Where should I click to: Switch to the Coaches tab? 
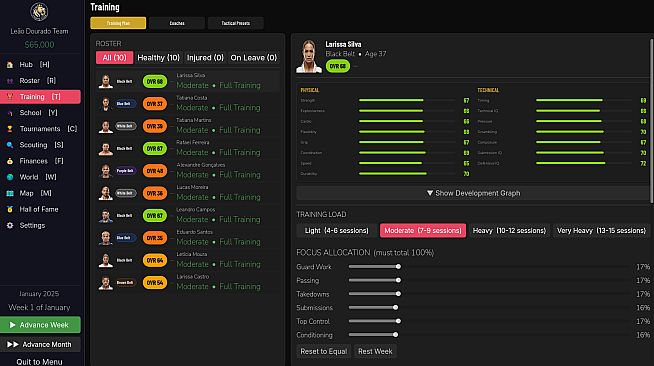point(177,23)
